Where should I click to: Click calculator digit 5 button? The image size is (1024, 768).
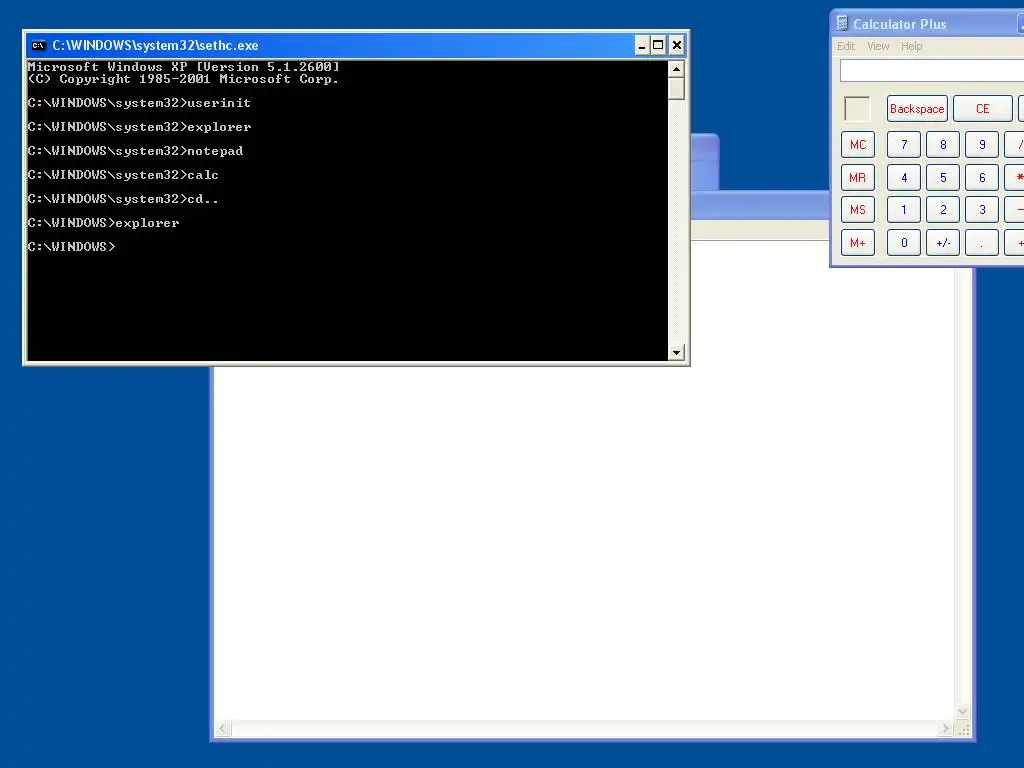(943, 178)
